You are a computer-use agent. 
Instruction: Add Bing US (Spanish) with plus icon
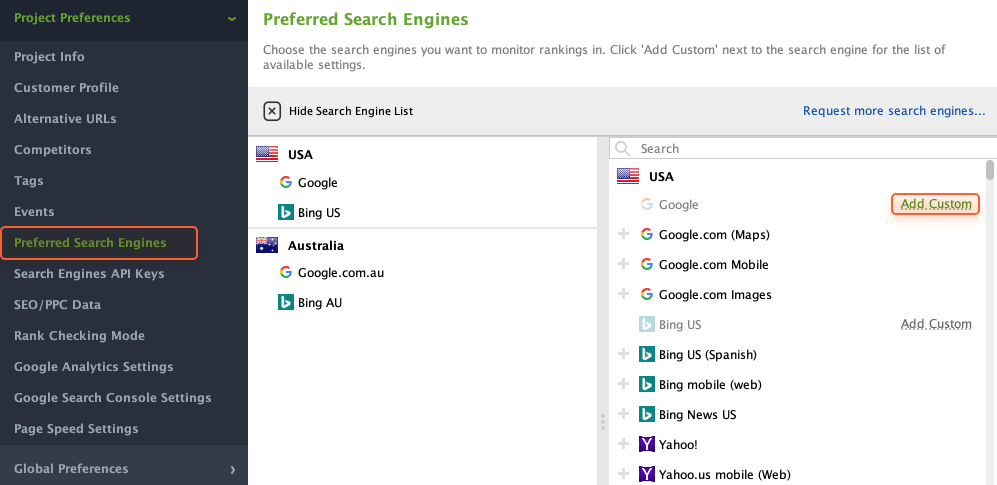pos(624,353)
